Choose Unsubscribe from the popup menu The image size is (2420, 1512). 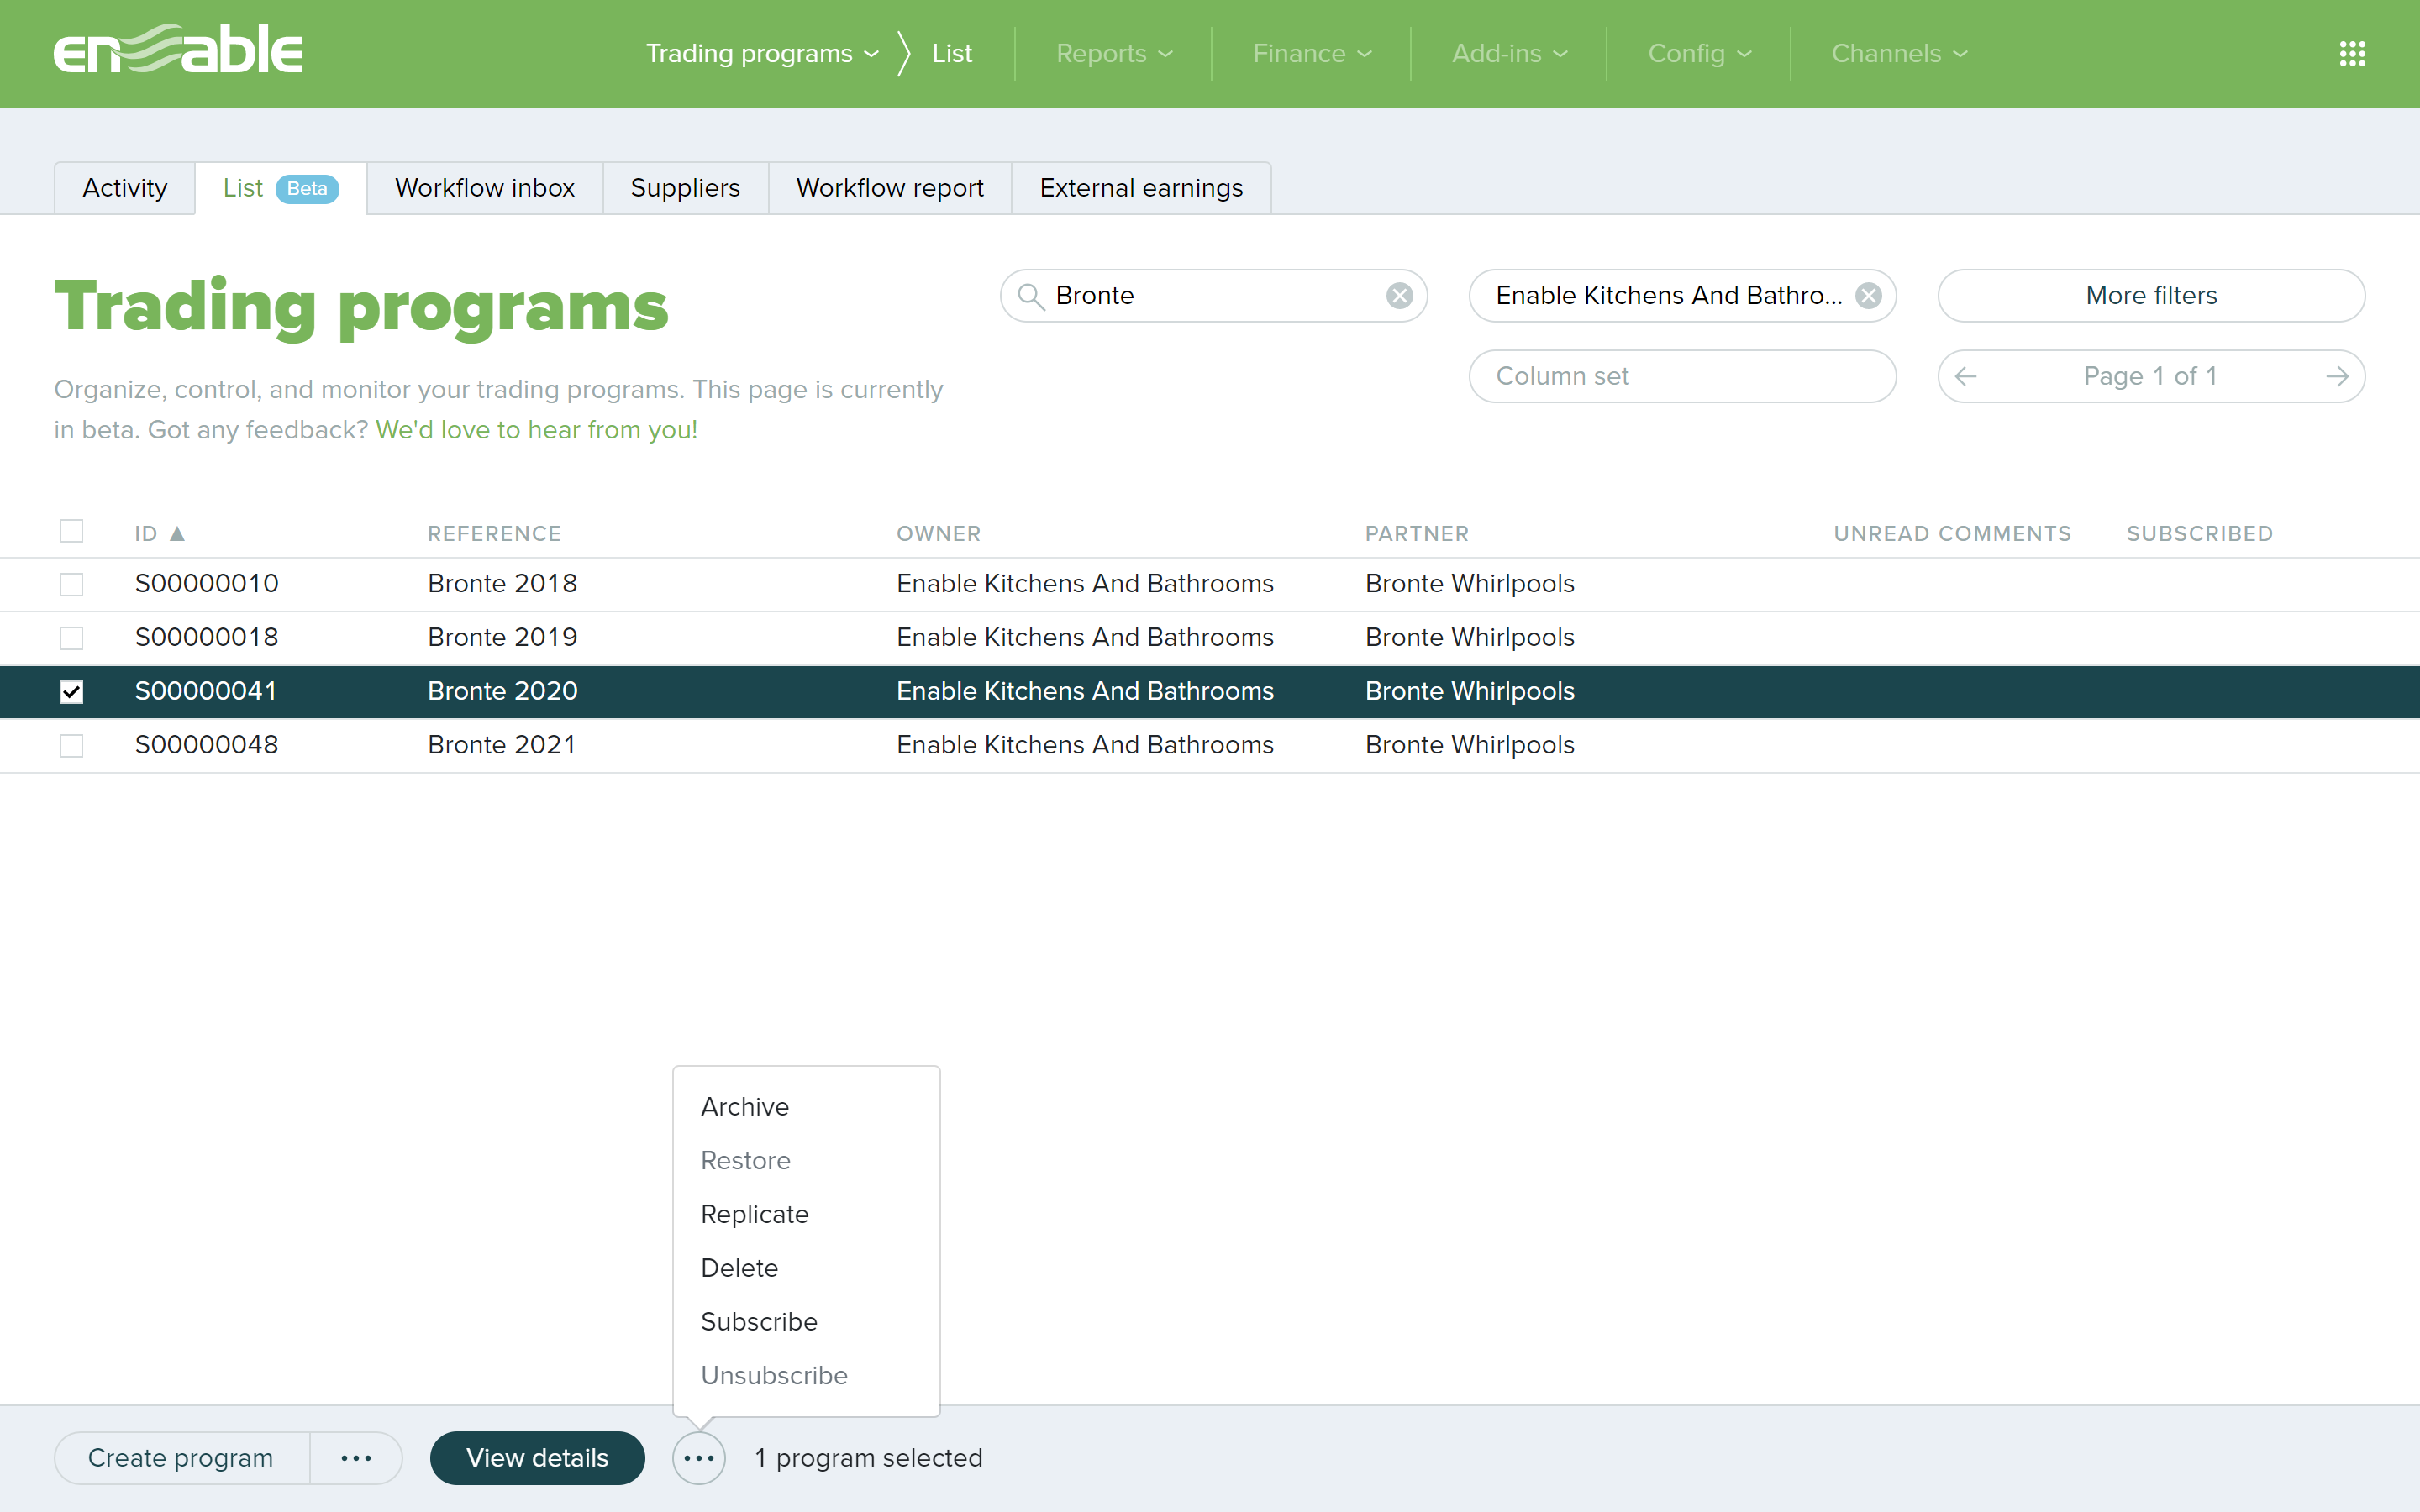coord(806,1376)
